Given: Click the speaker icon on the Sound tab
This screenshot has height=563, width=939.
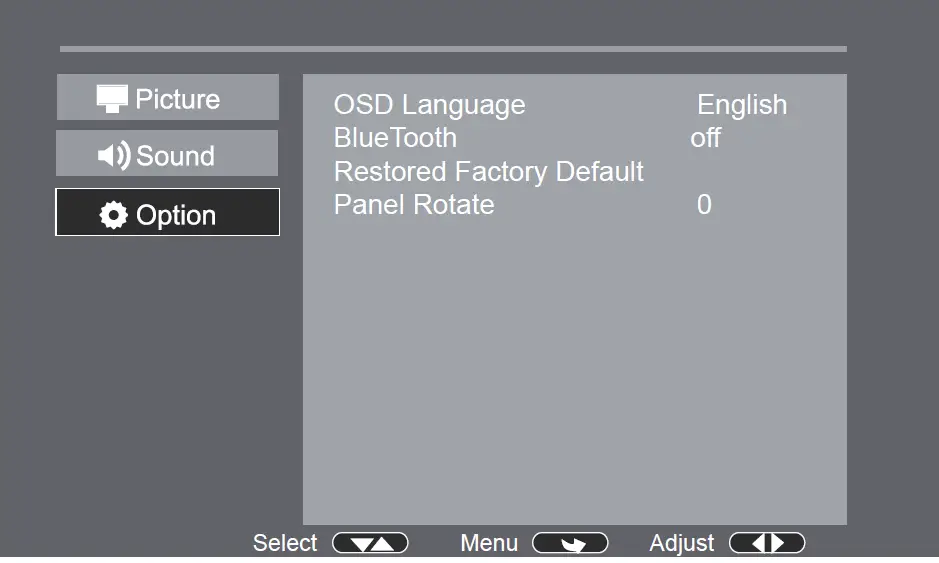Looking at the screenshot, I should tap(114, 156).
